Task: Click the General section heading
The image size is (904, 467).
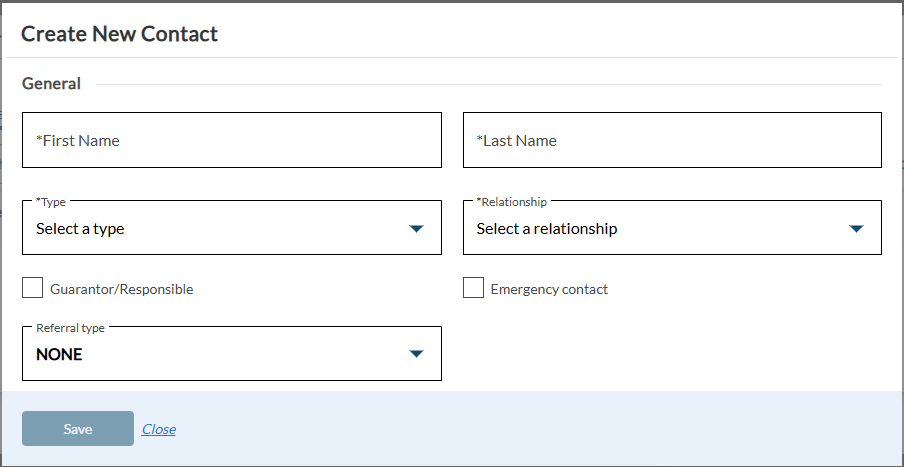Action: click(x=51, y=84)
